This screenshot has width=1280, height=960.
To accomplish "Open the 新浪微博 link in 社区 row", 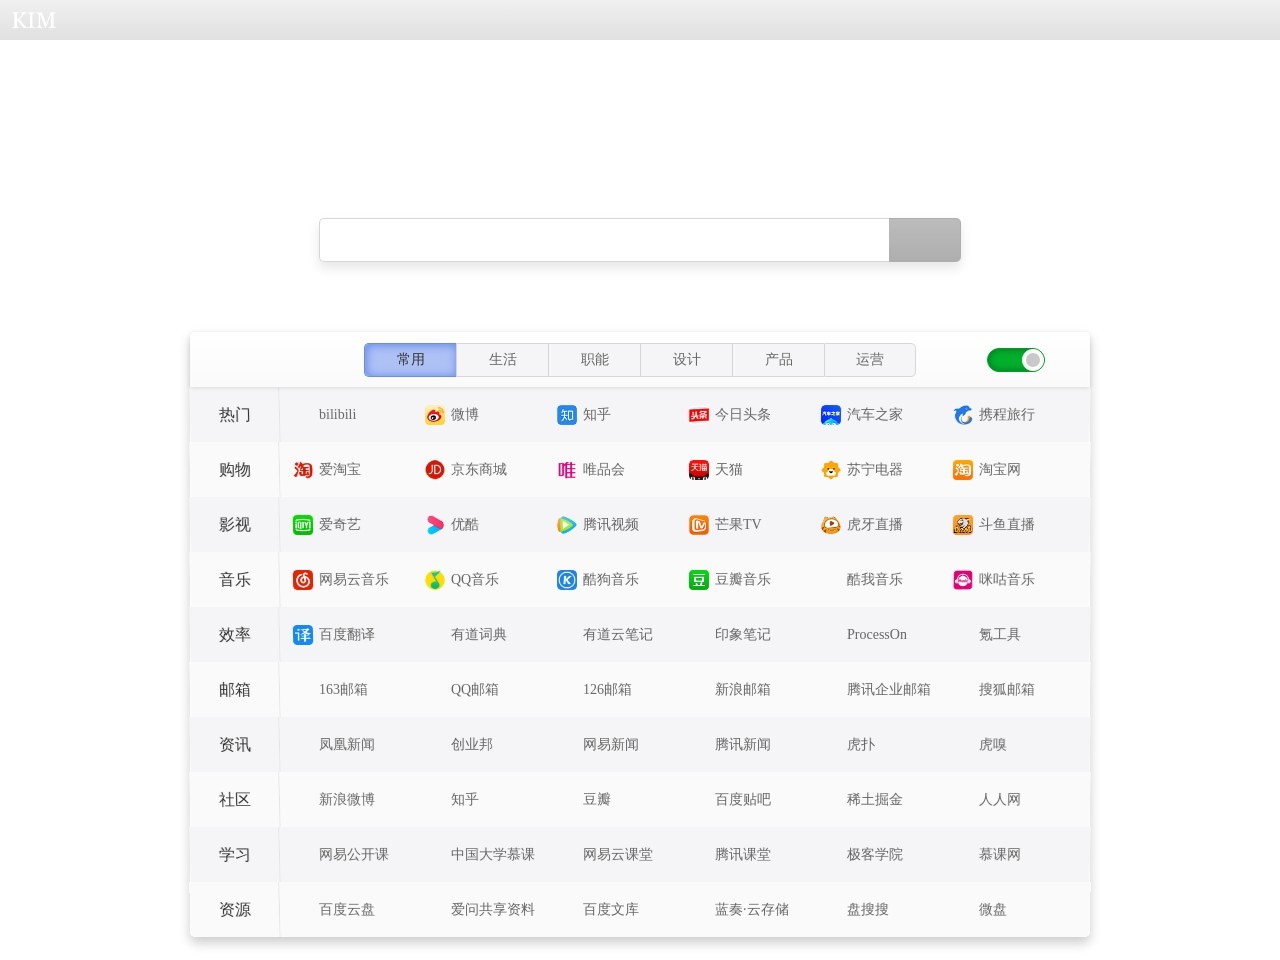I will (x=347, y=800).
